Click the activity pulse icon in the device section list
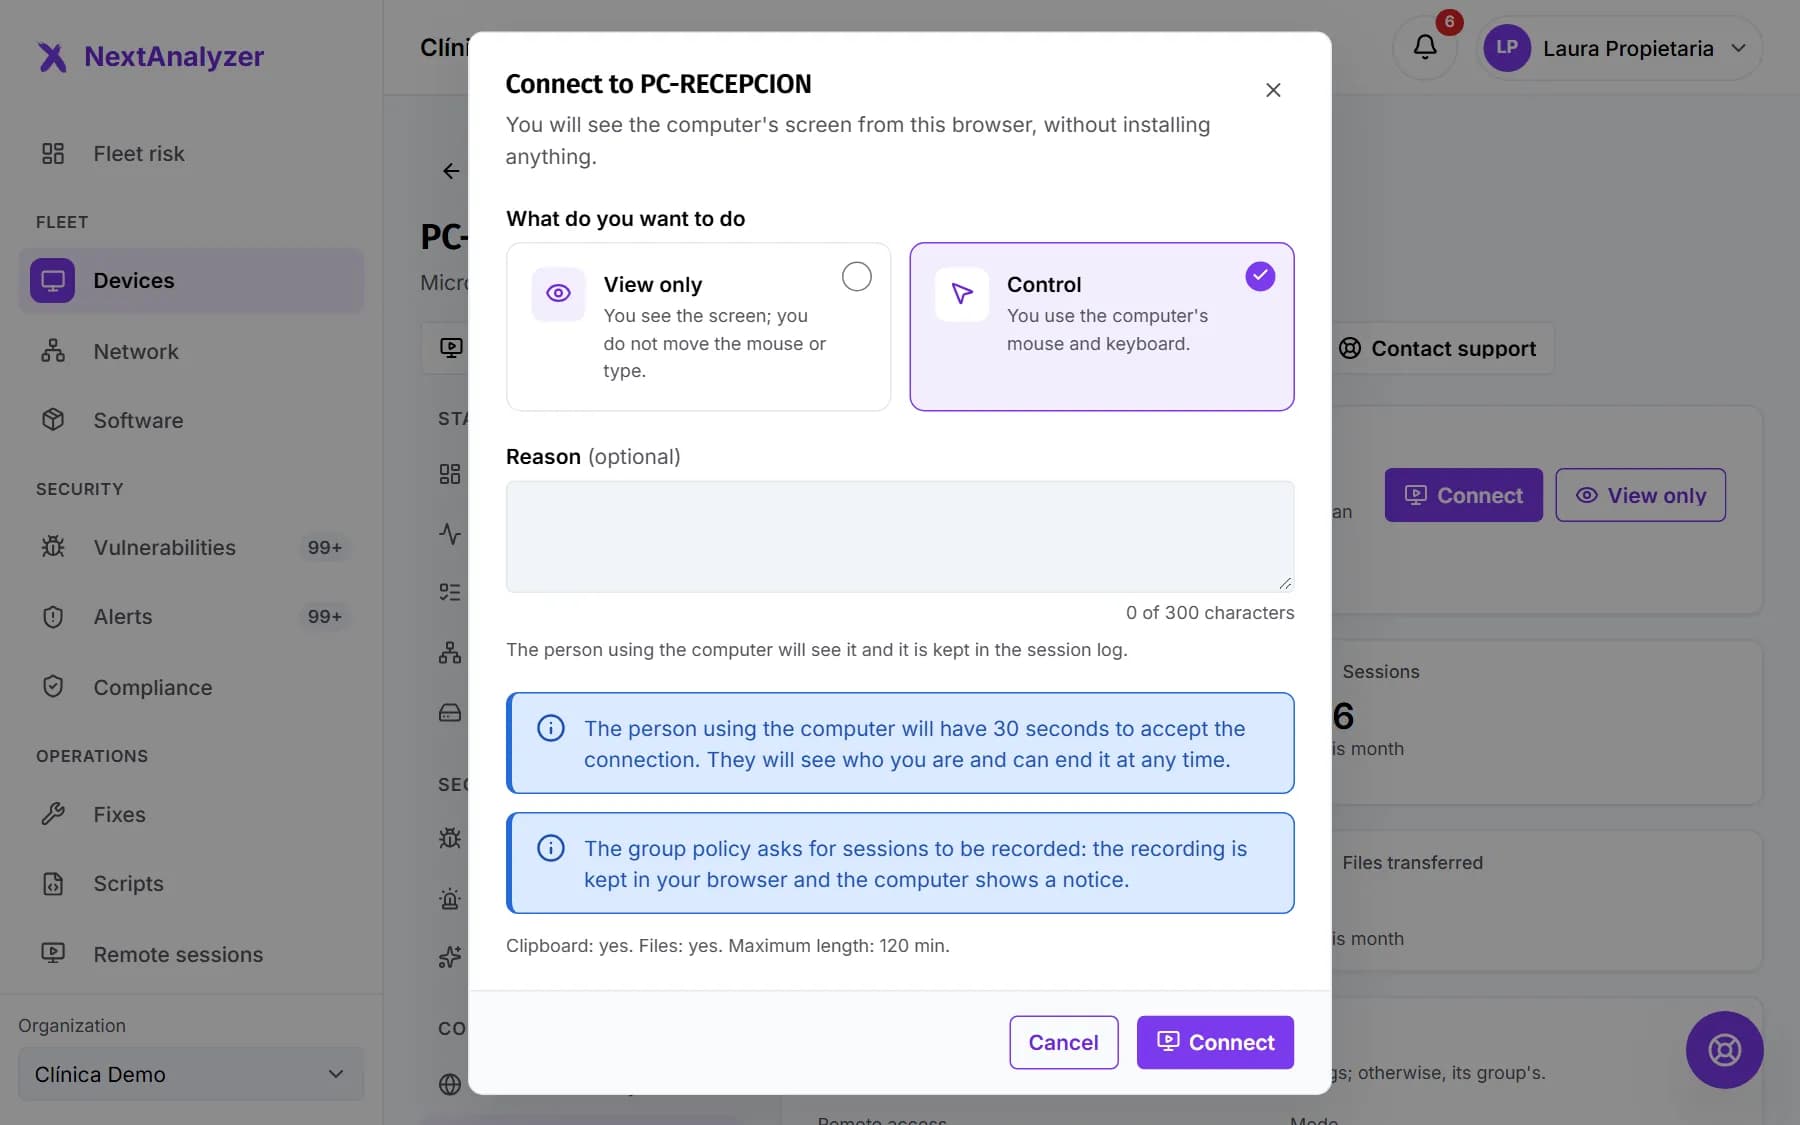 click(x=450, y=534)
